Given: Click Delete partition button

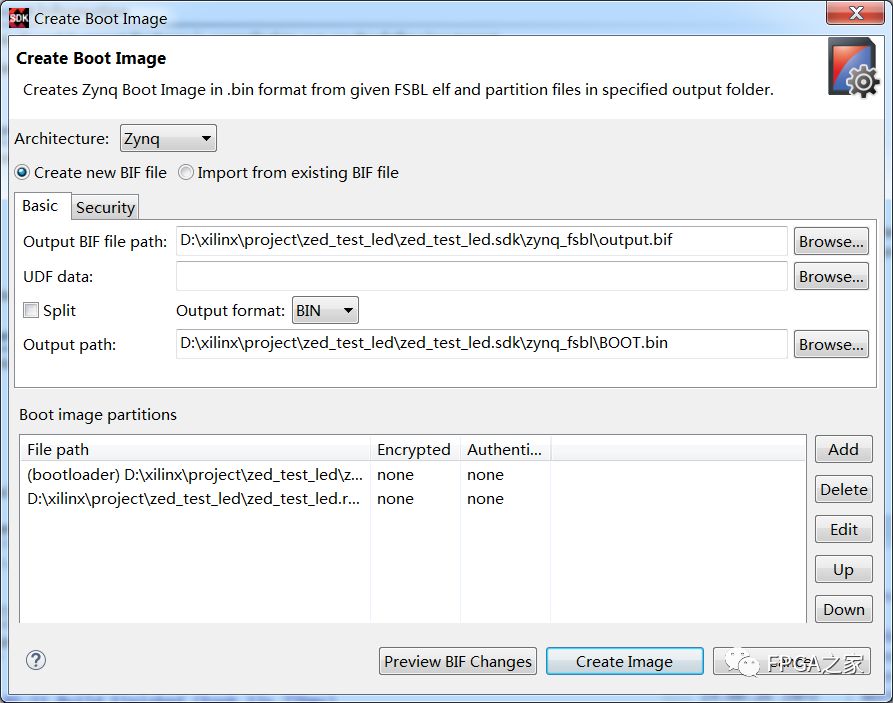Looking at the screenshot, I should coord(843,489).
